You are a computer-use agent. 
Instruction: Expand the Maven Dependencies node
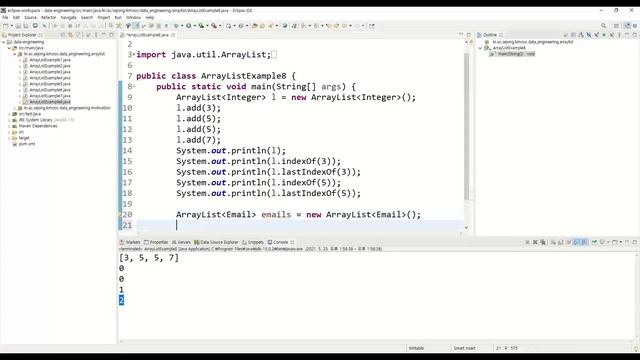[9, 126]
